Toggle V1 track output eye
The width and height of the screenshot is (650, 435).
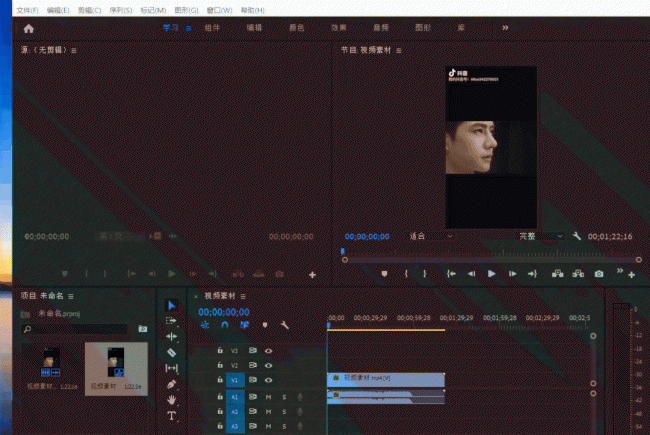(x=269, y=380)
